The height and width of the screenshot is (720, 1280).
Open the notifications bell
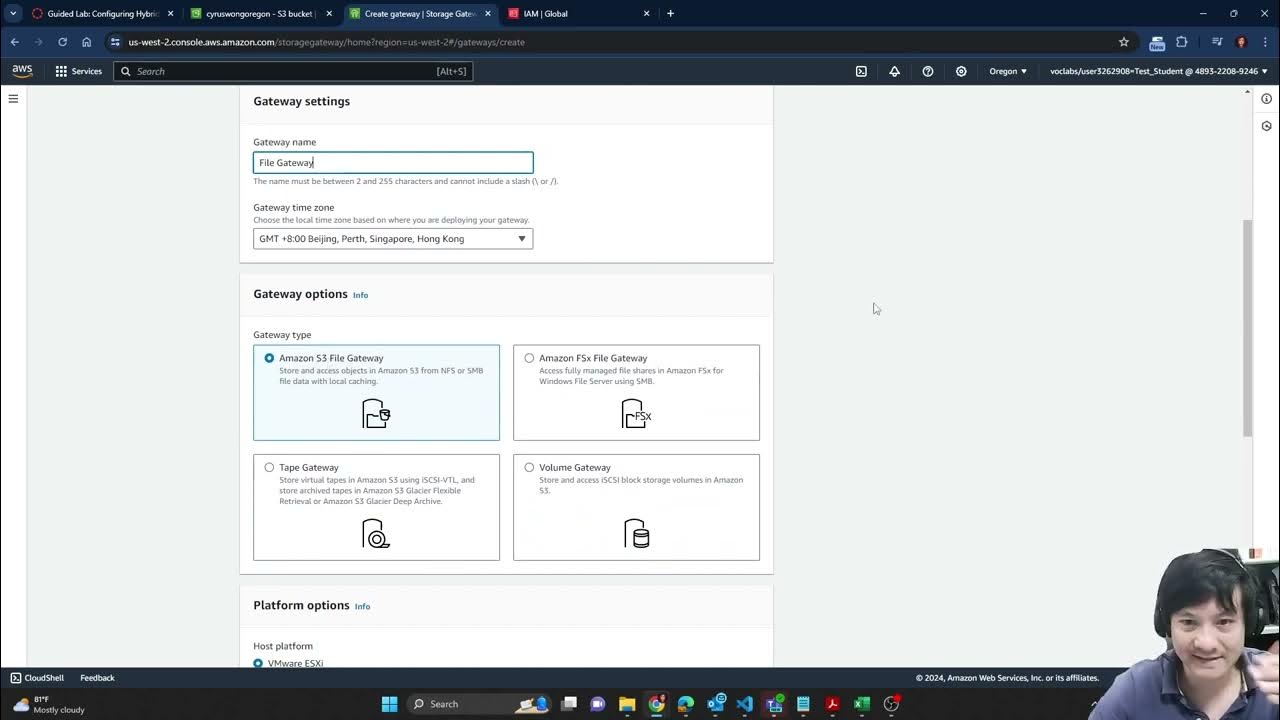pyautogui.click(x=894, y=71)
